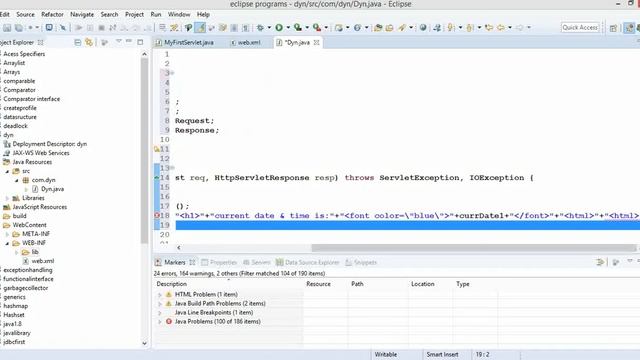Expand HTML Problem marker group

pyautogui.click(x=160, y=295)
